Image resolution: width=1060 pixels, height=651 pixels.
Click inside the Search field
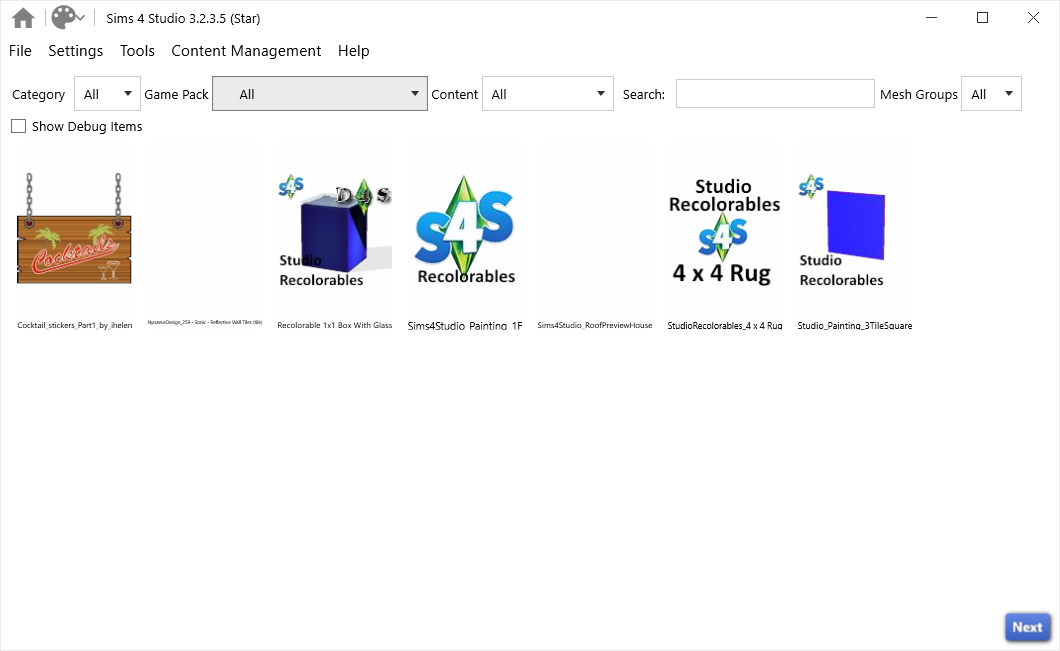pos(775,93)
